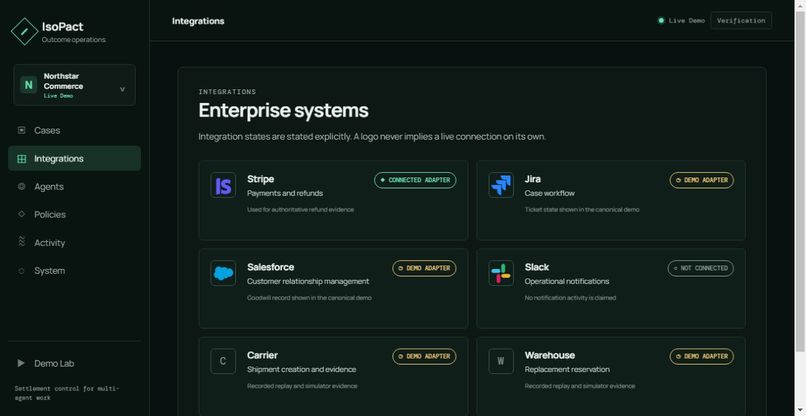806x416 pixels.
Task: Click the Jira Demo Adapter badge
Action: [x=701, y=180]
